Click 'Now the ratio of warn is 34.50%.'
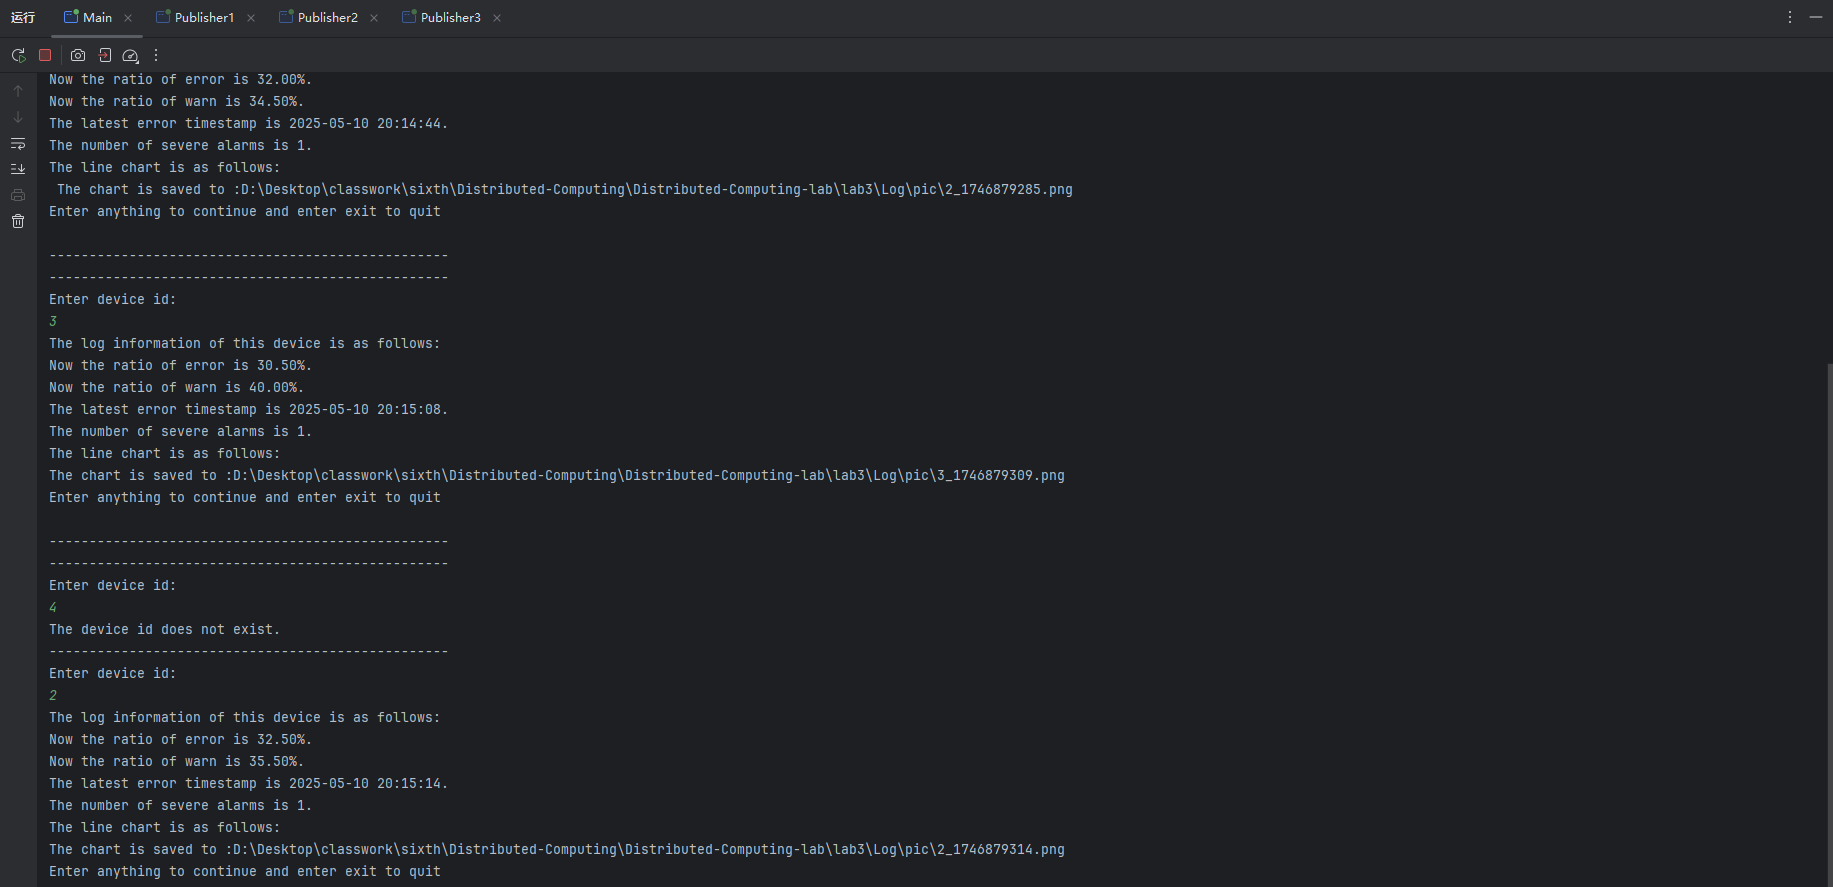 176,102
